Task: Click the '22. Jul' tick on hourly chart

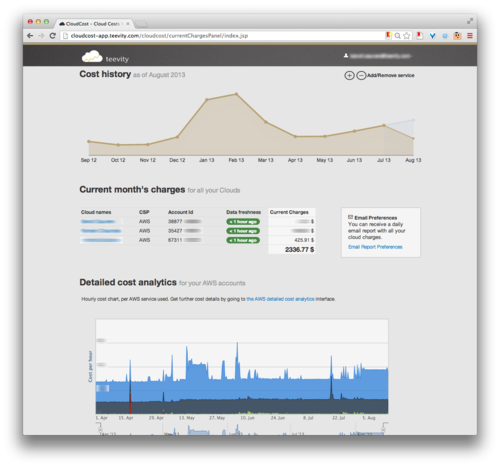Action: (338, 418)
